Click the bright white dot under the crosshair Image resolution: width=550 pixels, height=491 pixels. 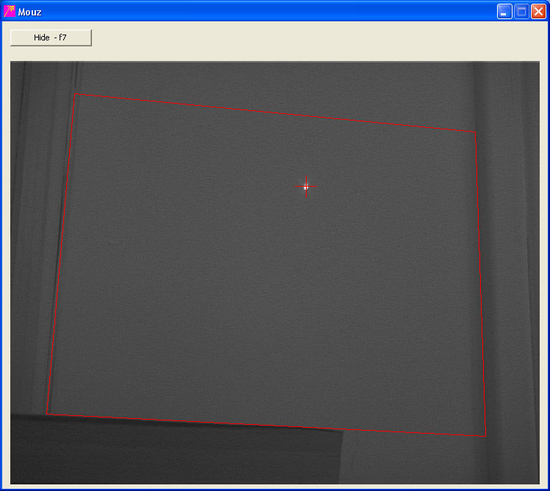(306, 187)
